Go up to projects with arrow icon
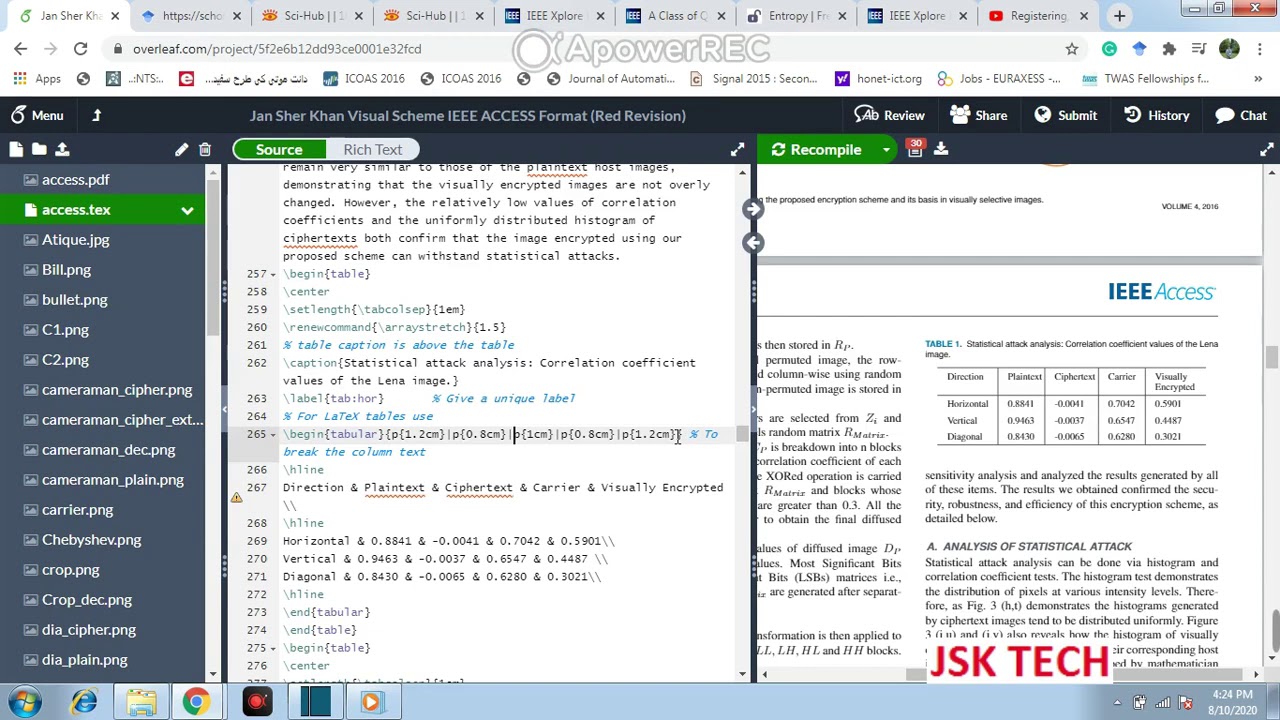The height and width of the screenshot is (720, 1280). [x=97, y=115]
